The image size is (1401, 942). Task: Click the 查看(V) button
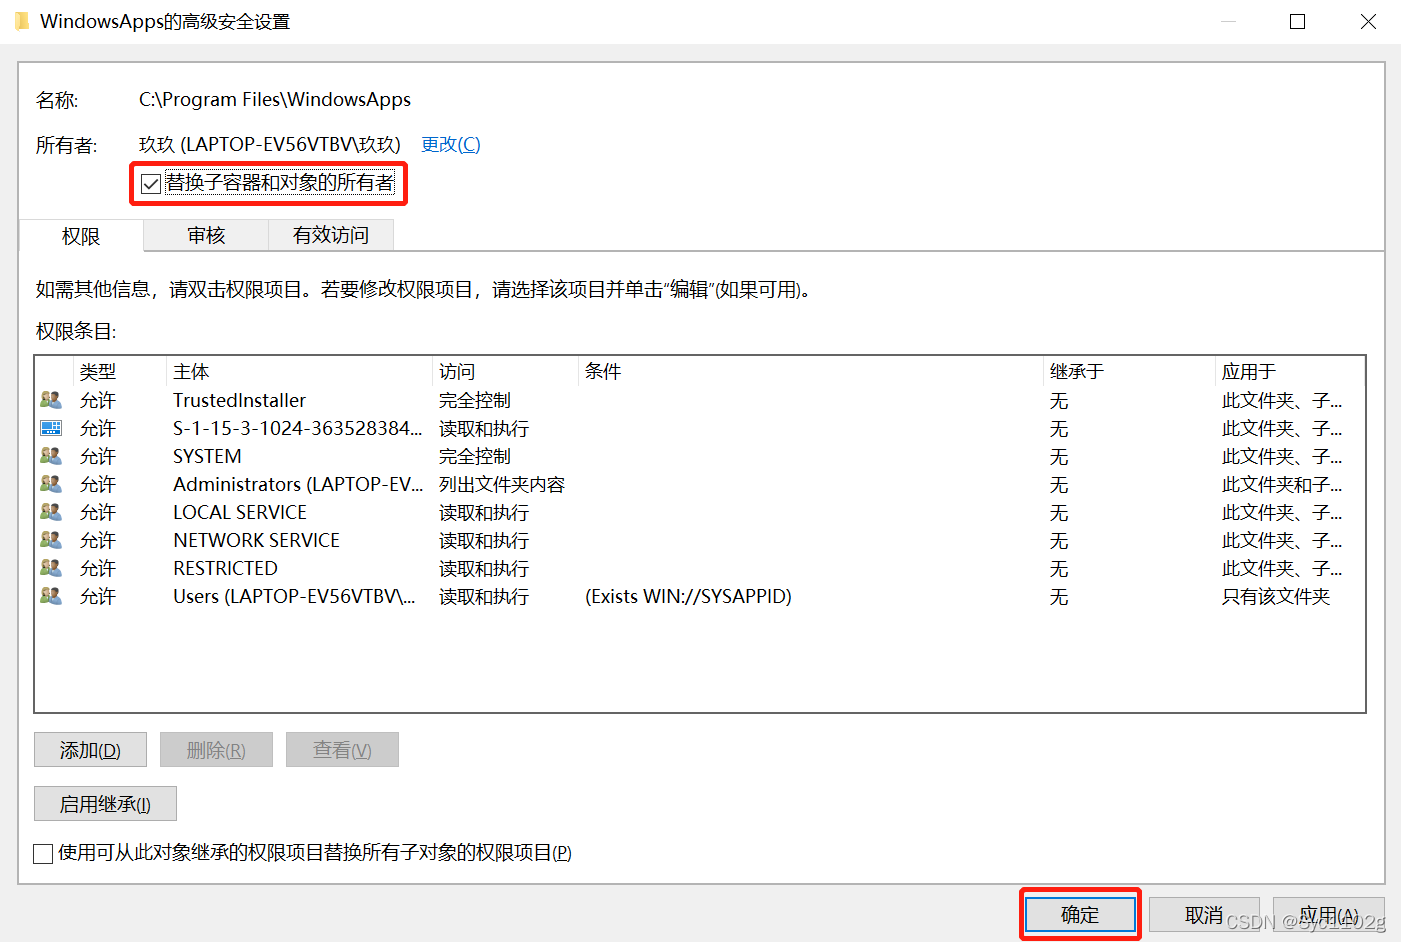tap(342, 750)
